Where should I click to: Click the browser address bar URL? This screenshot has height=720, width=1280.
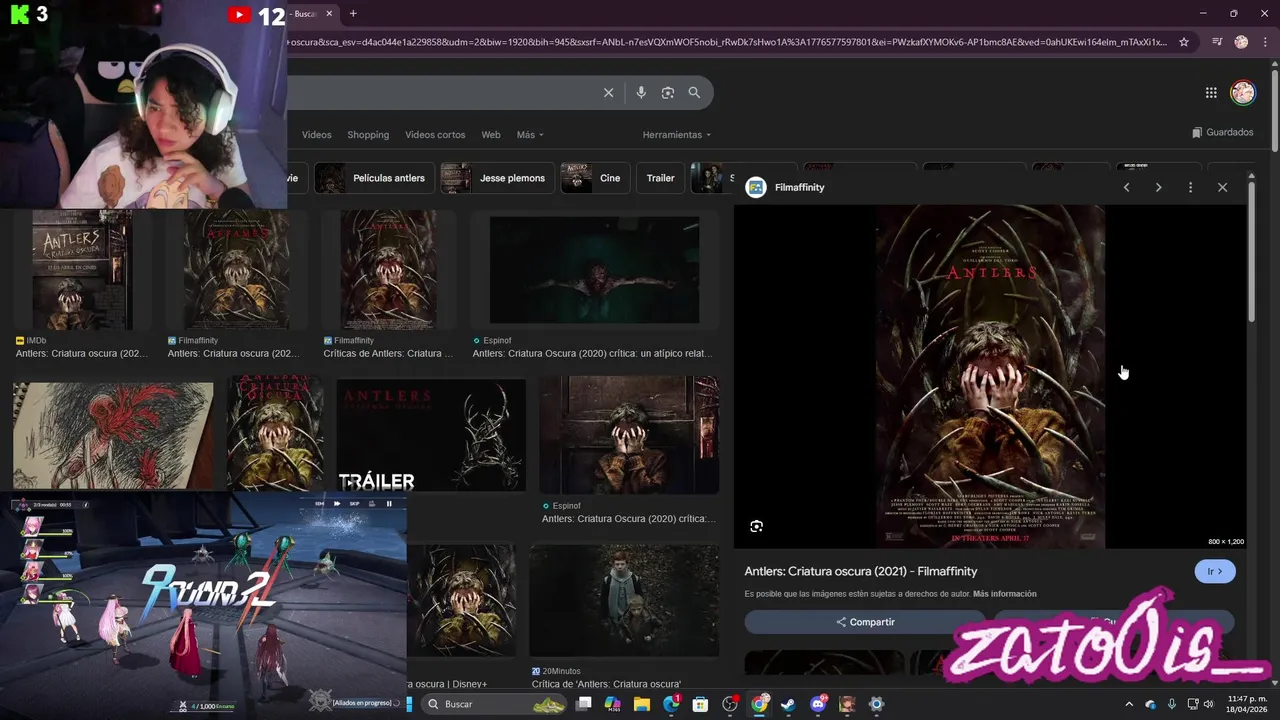[727, 42]
